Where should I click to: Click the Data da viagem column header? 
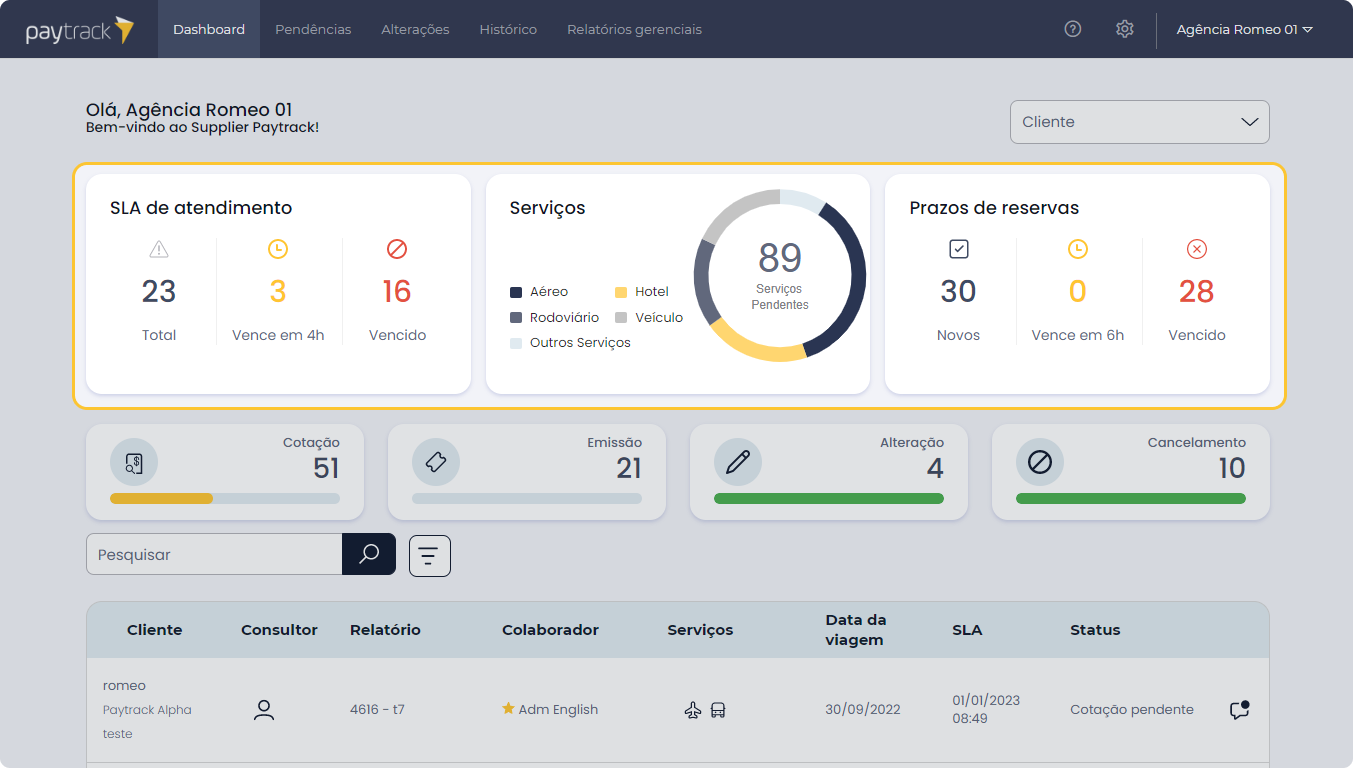click(856, 630)
